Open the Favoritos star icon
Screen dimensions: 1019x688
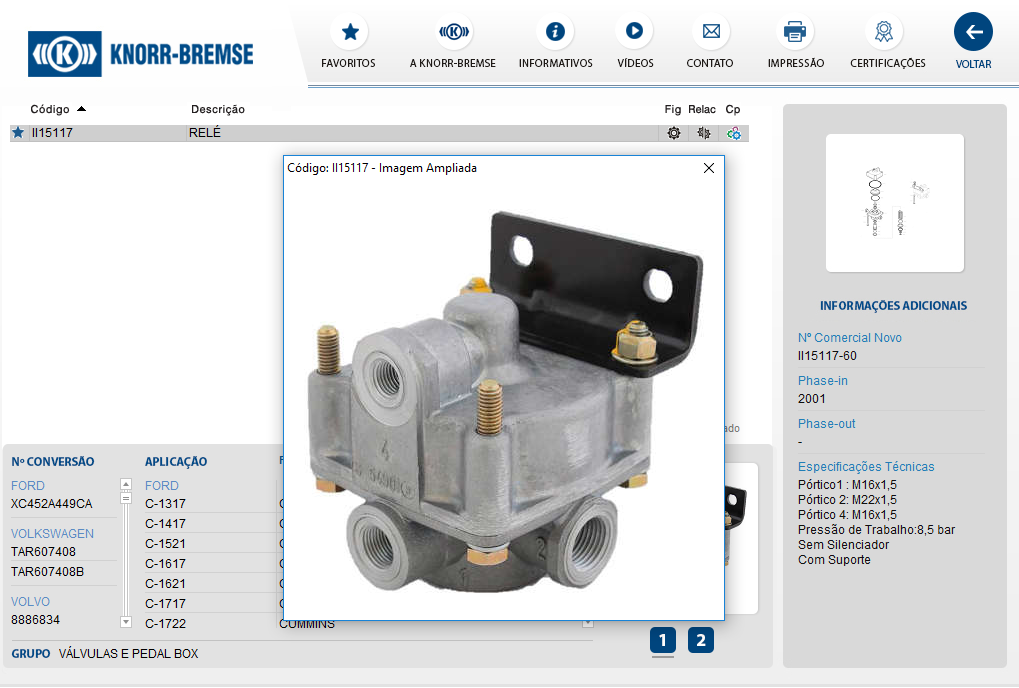348,32
